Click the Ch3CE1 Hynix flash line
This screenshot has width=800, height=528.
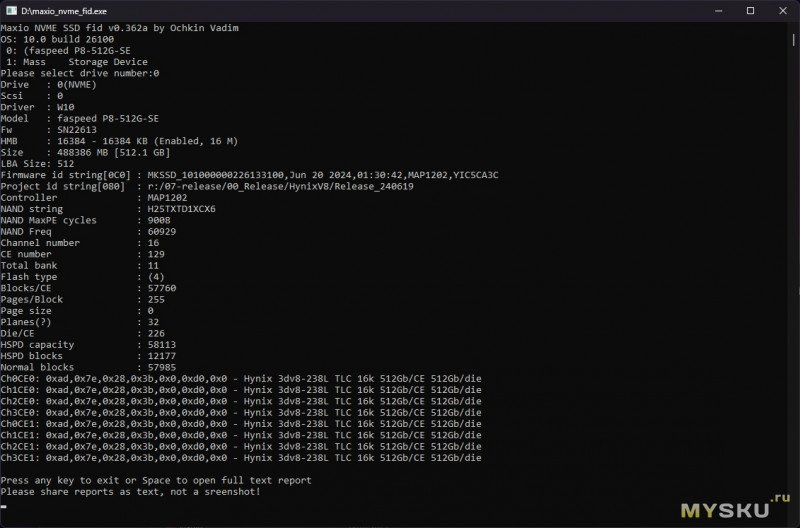point(241,458)
